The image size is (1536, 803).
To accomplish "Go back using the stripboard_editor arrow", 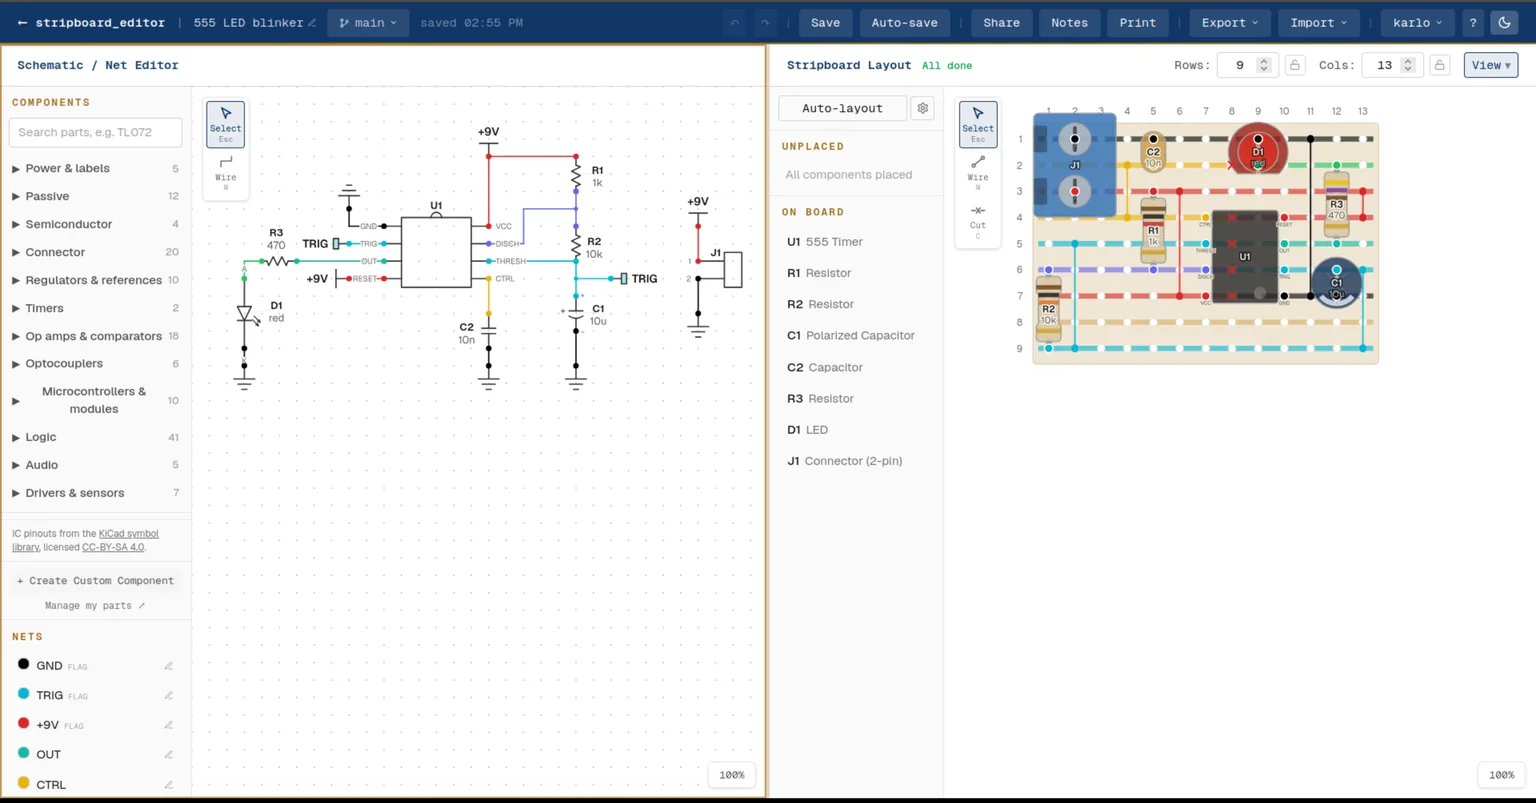I will pos(22,23).
